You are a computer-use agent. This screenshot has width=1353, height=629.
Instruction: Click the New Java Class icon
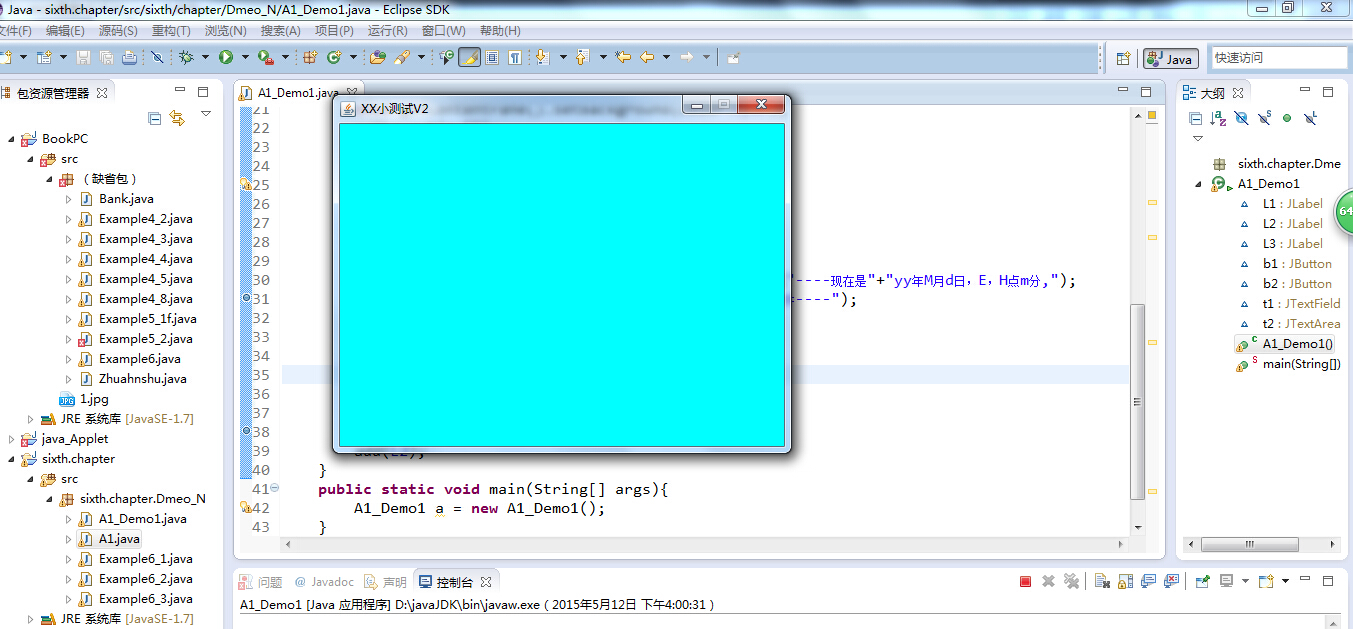pos(334,57)
